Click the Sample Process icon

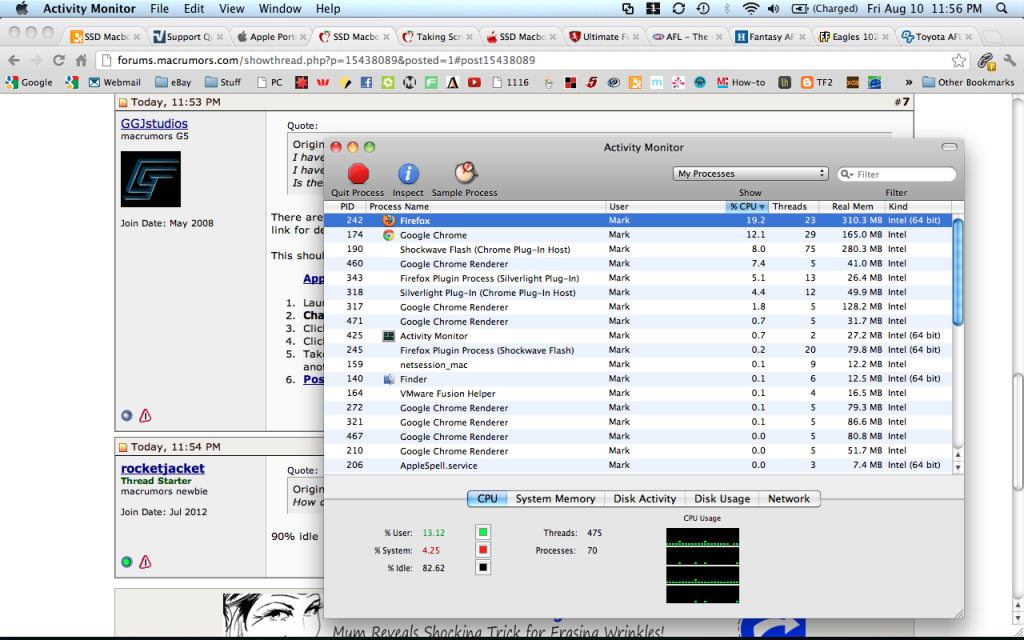465,173
